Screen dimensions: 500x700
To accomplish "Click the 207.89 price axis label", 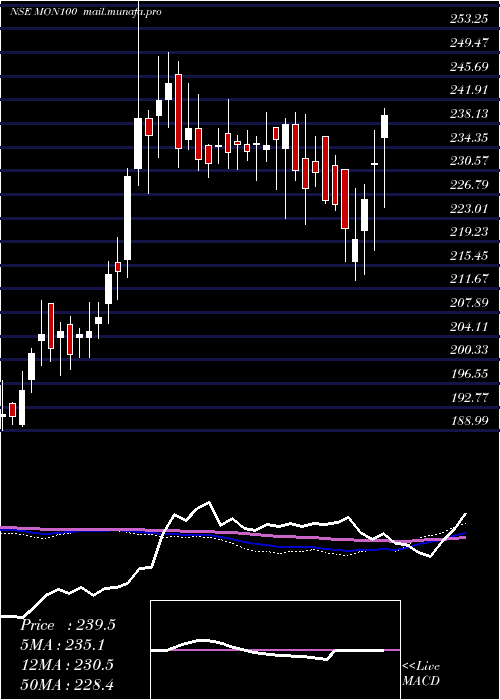I will (469, 303).
